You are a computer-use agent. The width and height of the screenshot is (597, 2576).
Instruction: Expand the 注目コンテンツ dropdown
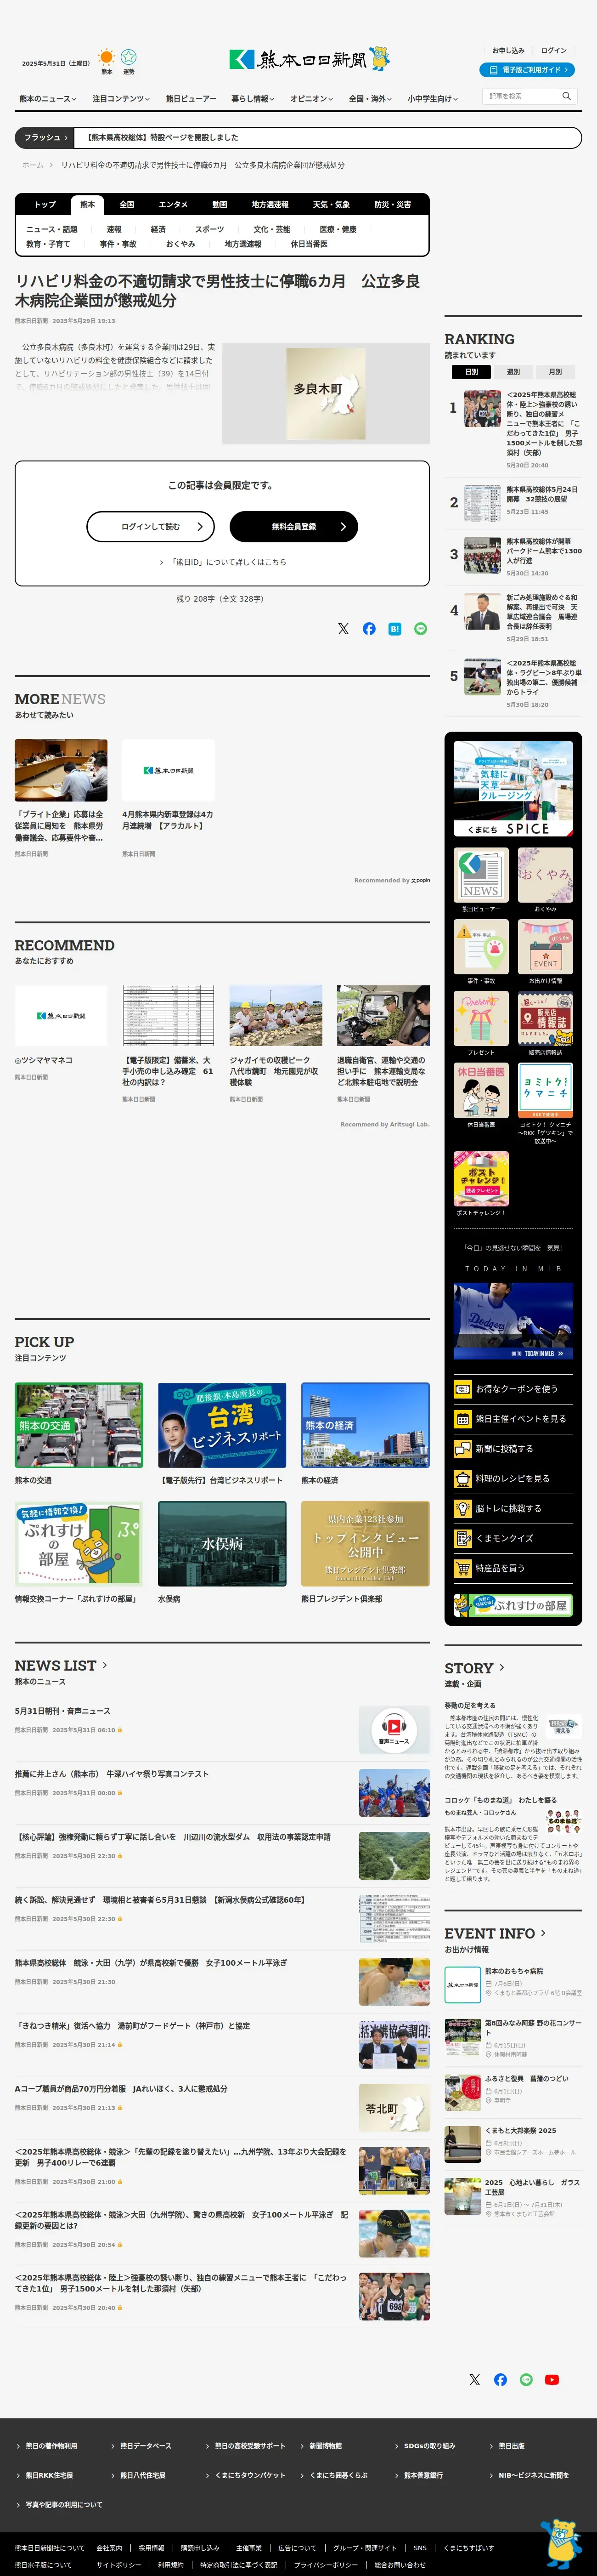[121, 99]
